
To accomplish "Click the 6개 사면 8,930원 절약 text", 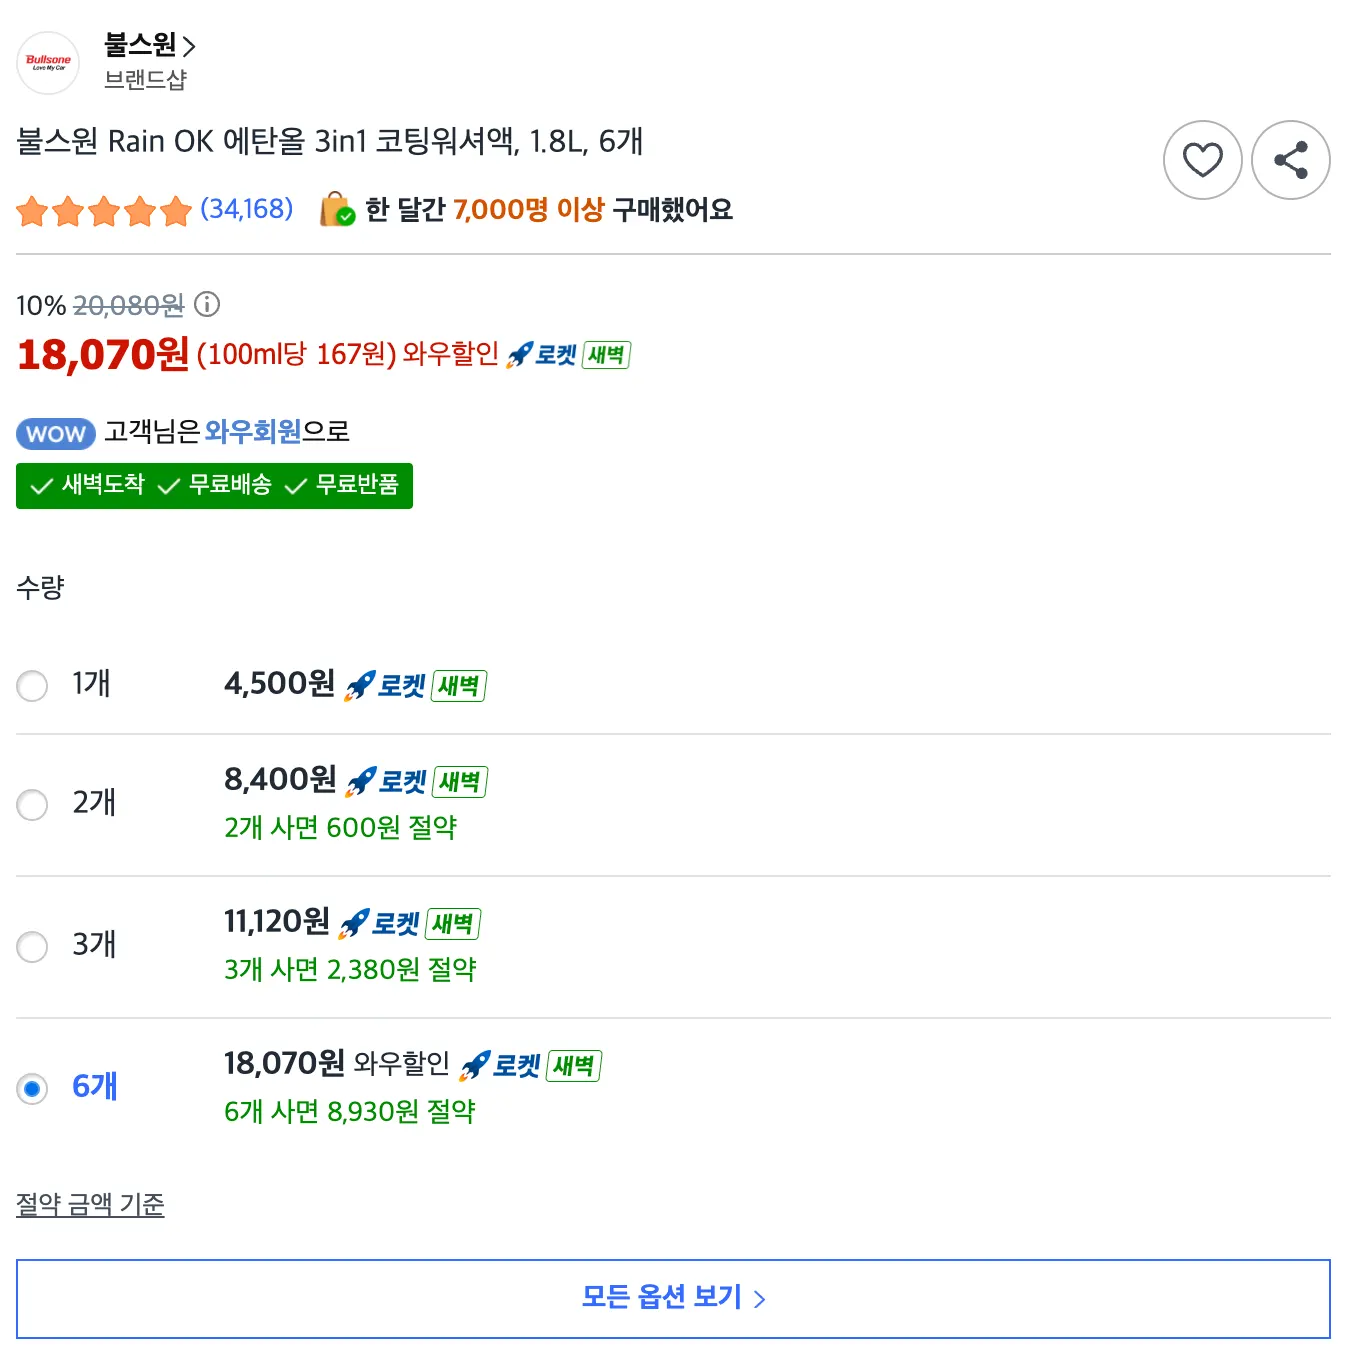I will pos(349,1111).
